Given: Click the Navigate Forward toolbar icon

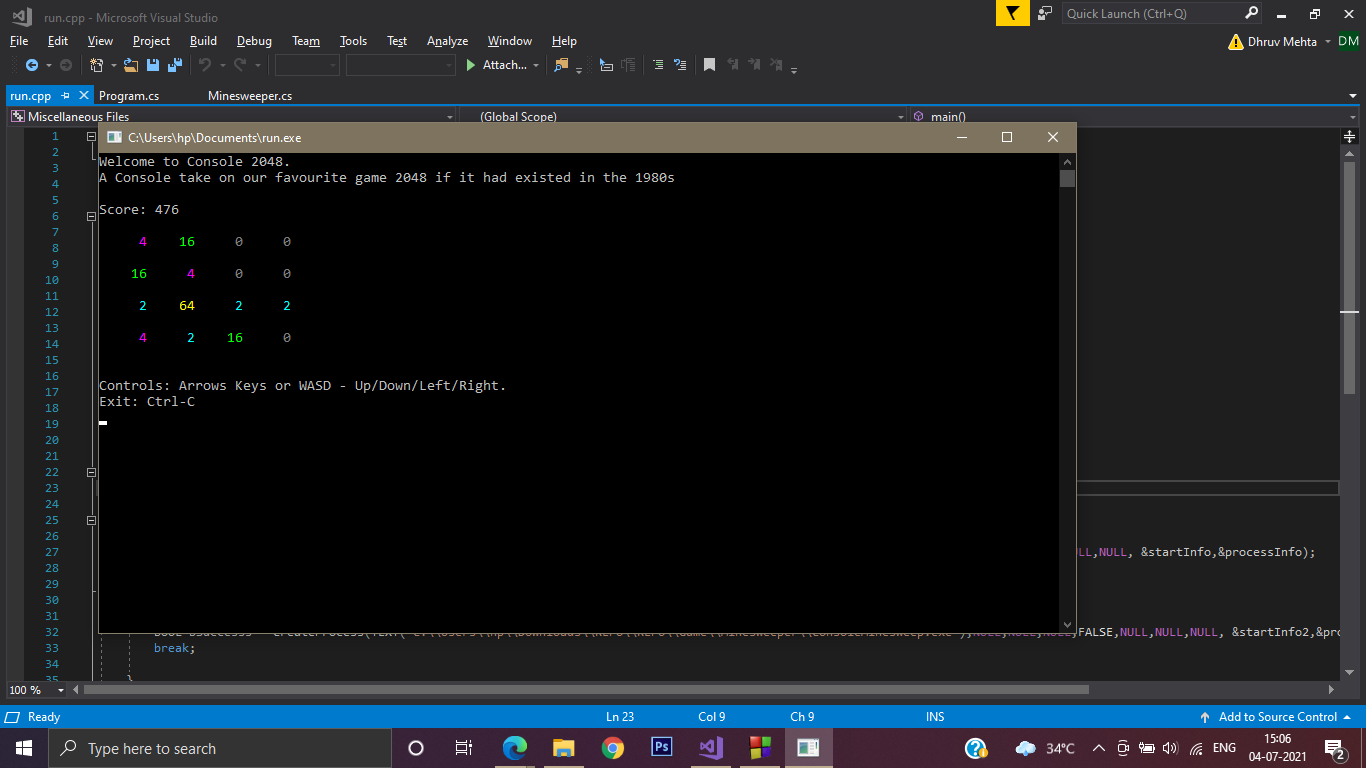Looking at the screenshot, I should pyautogui.click(x=66, y=65).
